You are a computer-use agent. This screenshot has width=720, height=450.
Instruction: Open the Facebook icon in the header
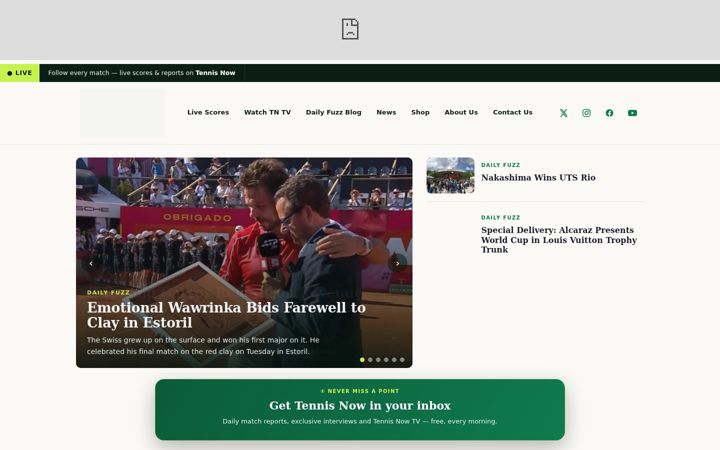pos(609,113)
